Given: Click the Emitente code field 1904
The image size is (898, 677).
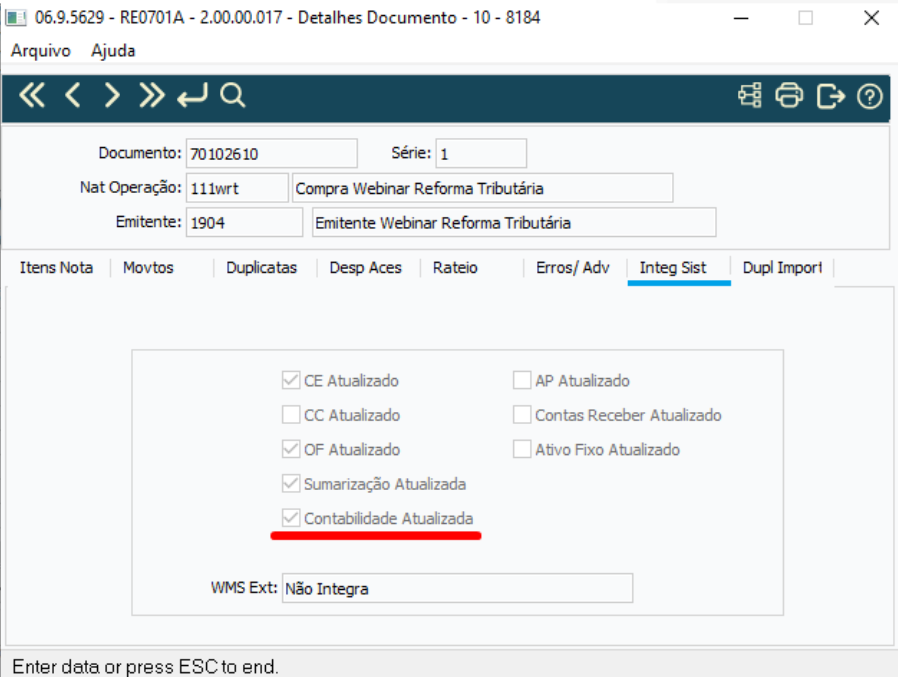Looking at the screenshot, I should point(244,222).
